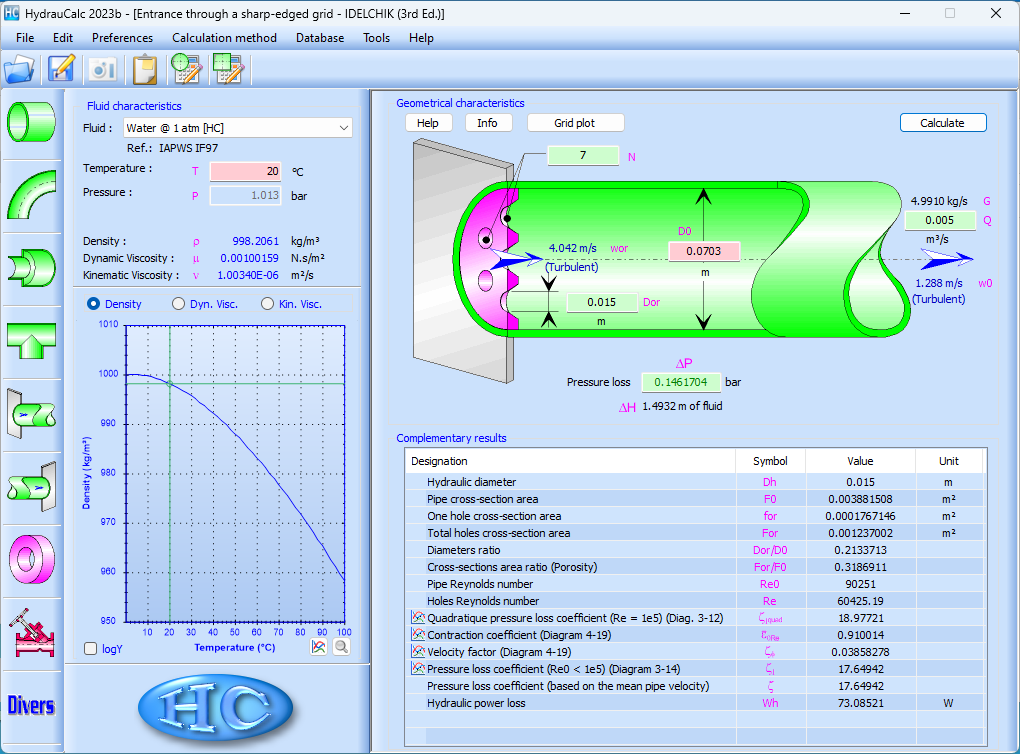This screenshot has height=754, width=1020.
Task: Select the bend/elbow component icon
Action: 31,194
